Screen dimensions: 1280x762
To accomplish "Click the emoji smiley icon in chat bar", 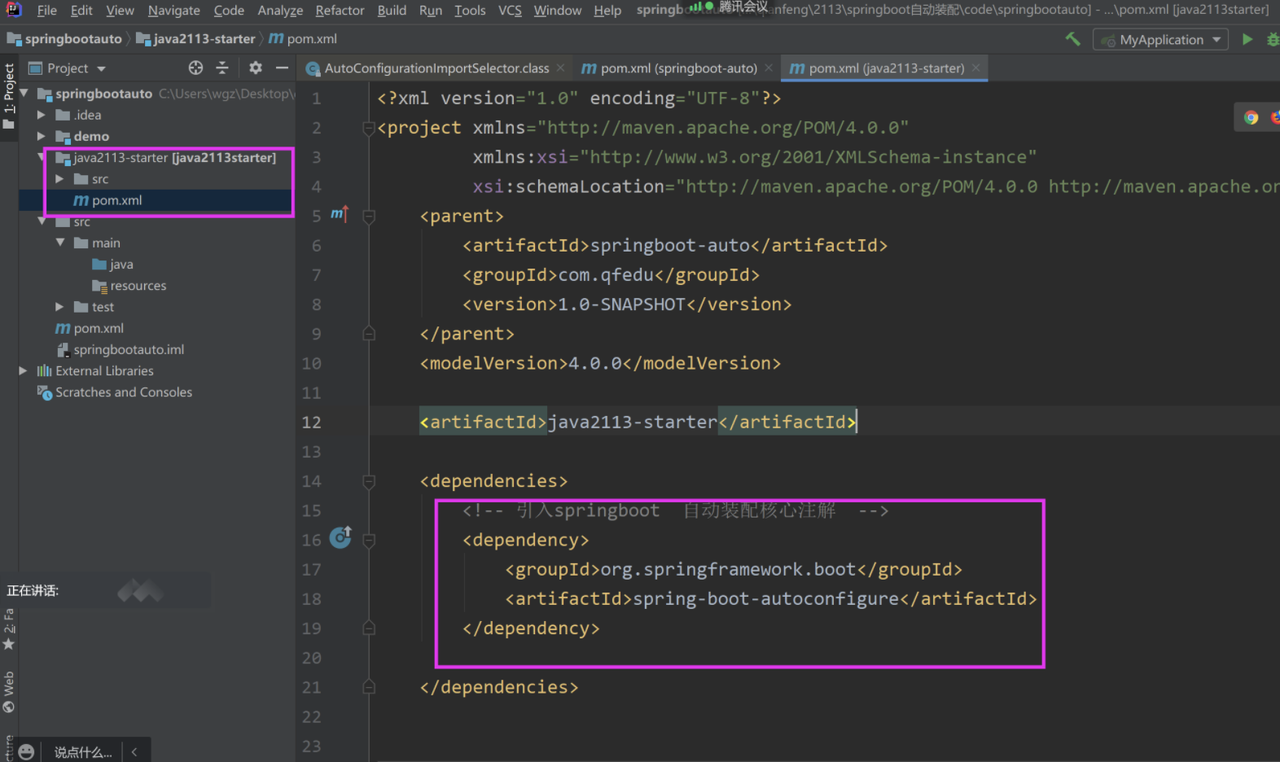I will [x=27, y=751].
